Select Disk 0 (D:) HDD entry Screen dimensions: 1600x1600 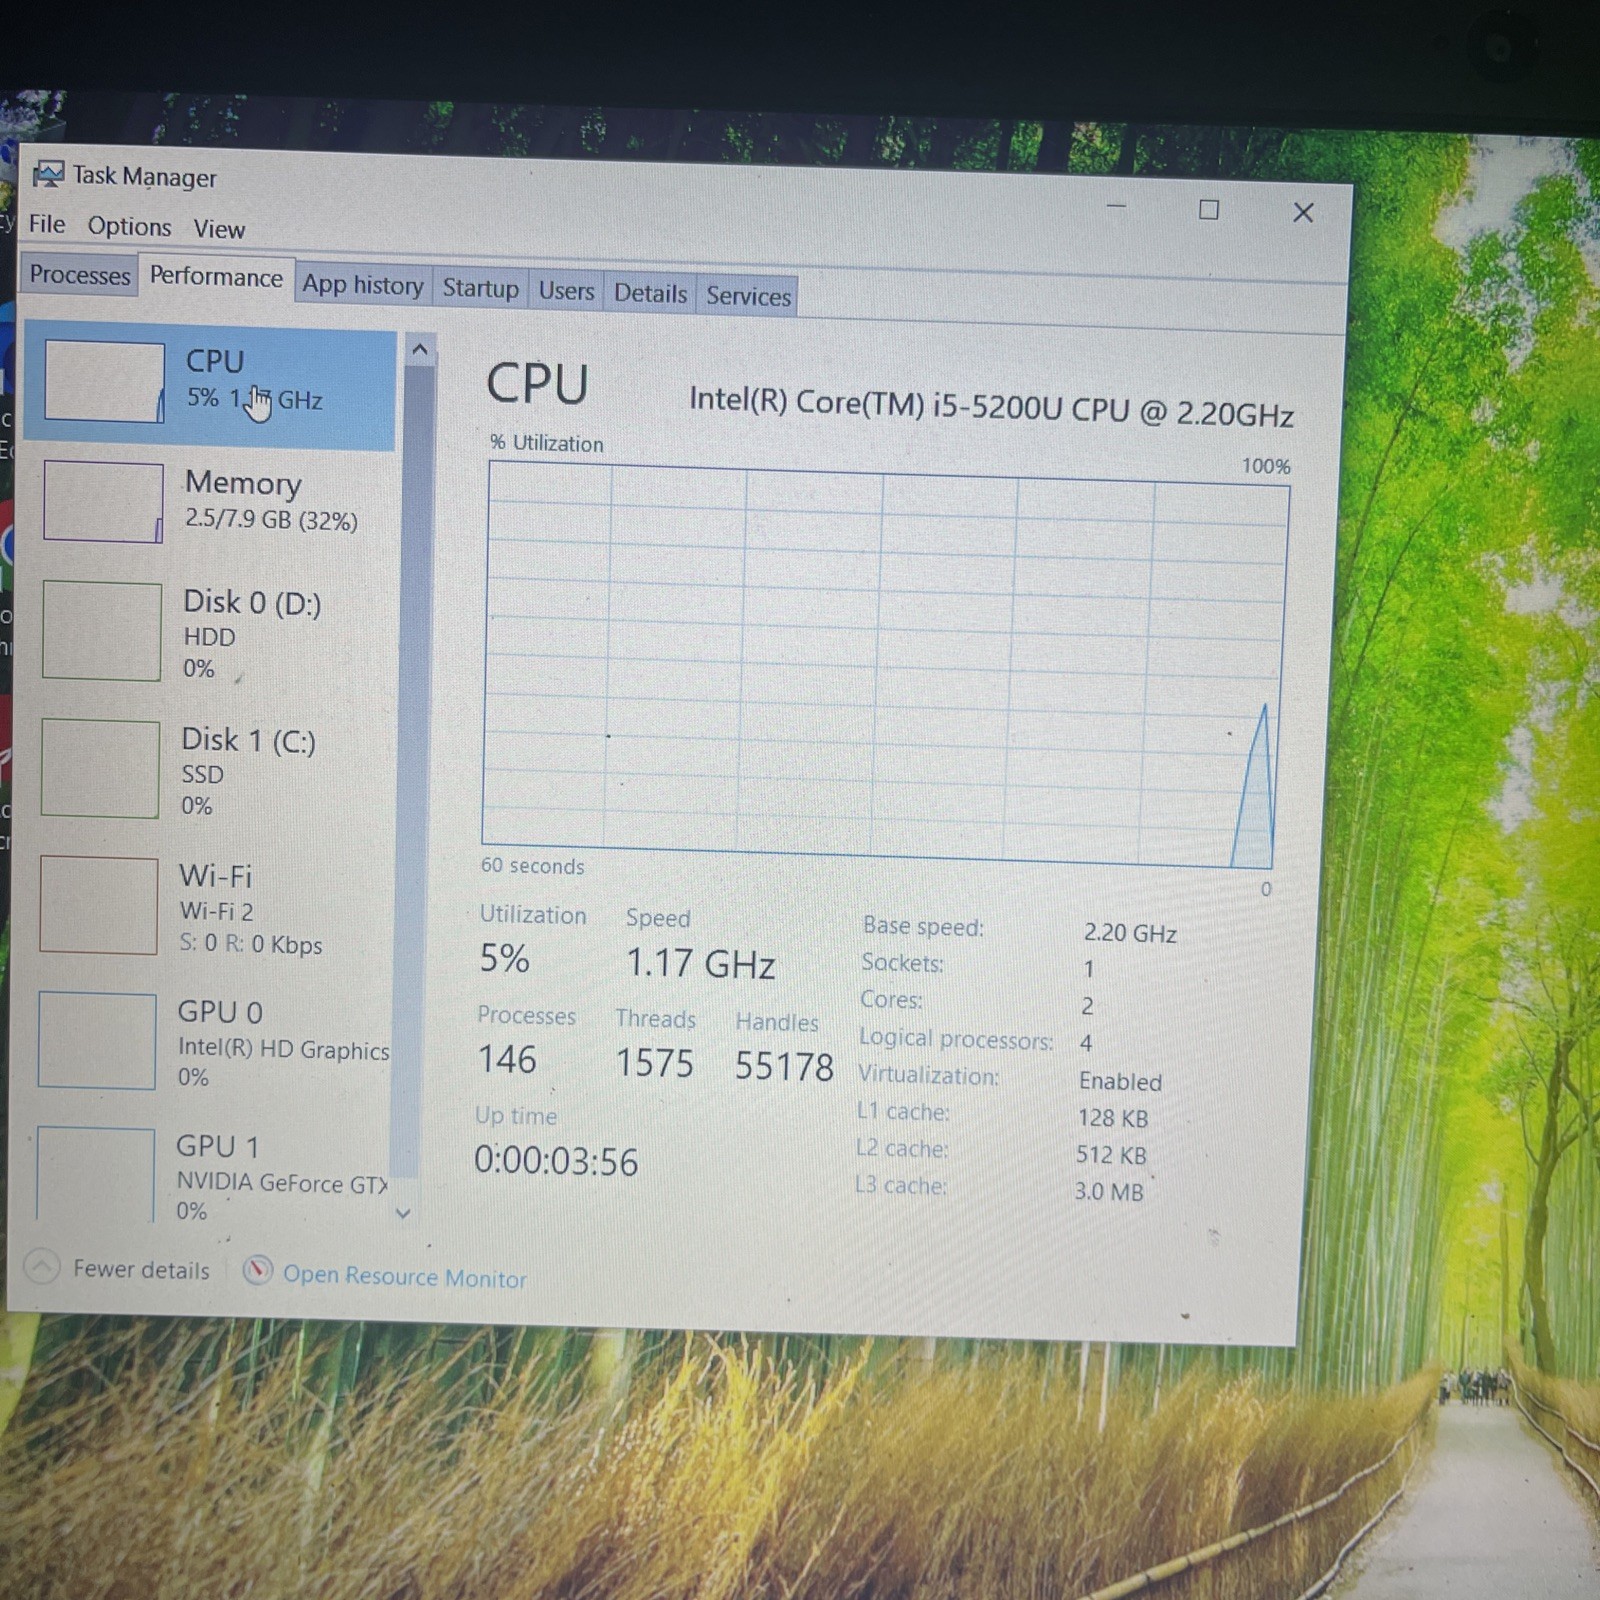[210, 633]
